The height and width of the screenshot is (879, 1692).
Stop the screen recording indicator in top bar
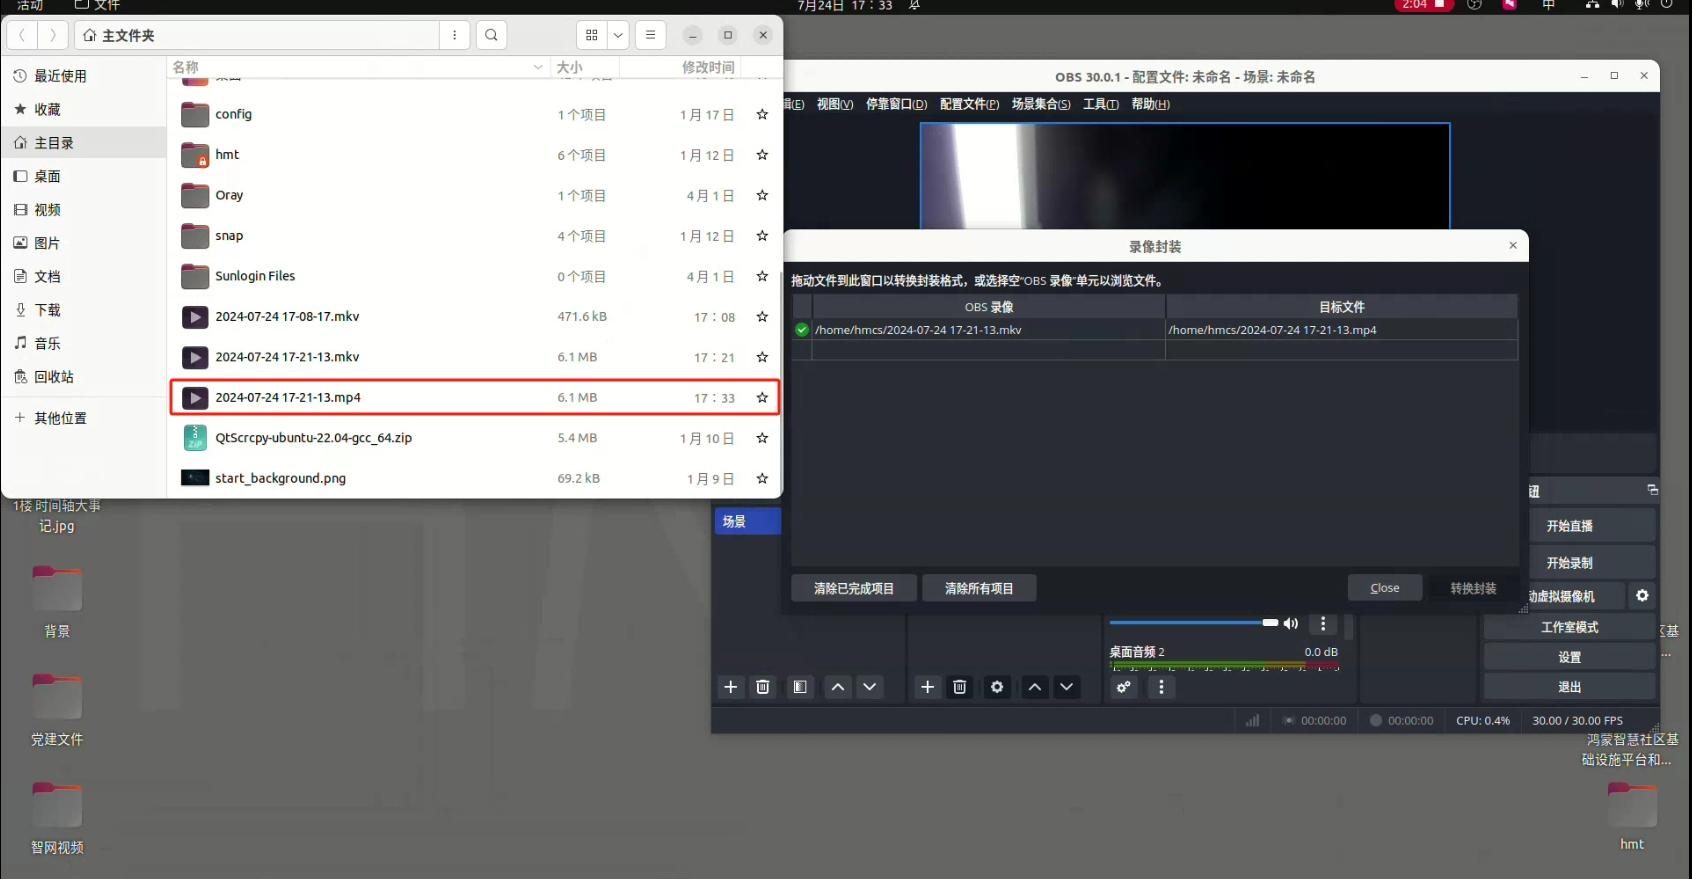point(1424,5)
